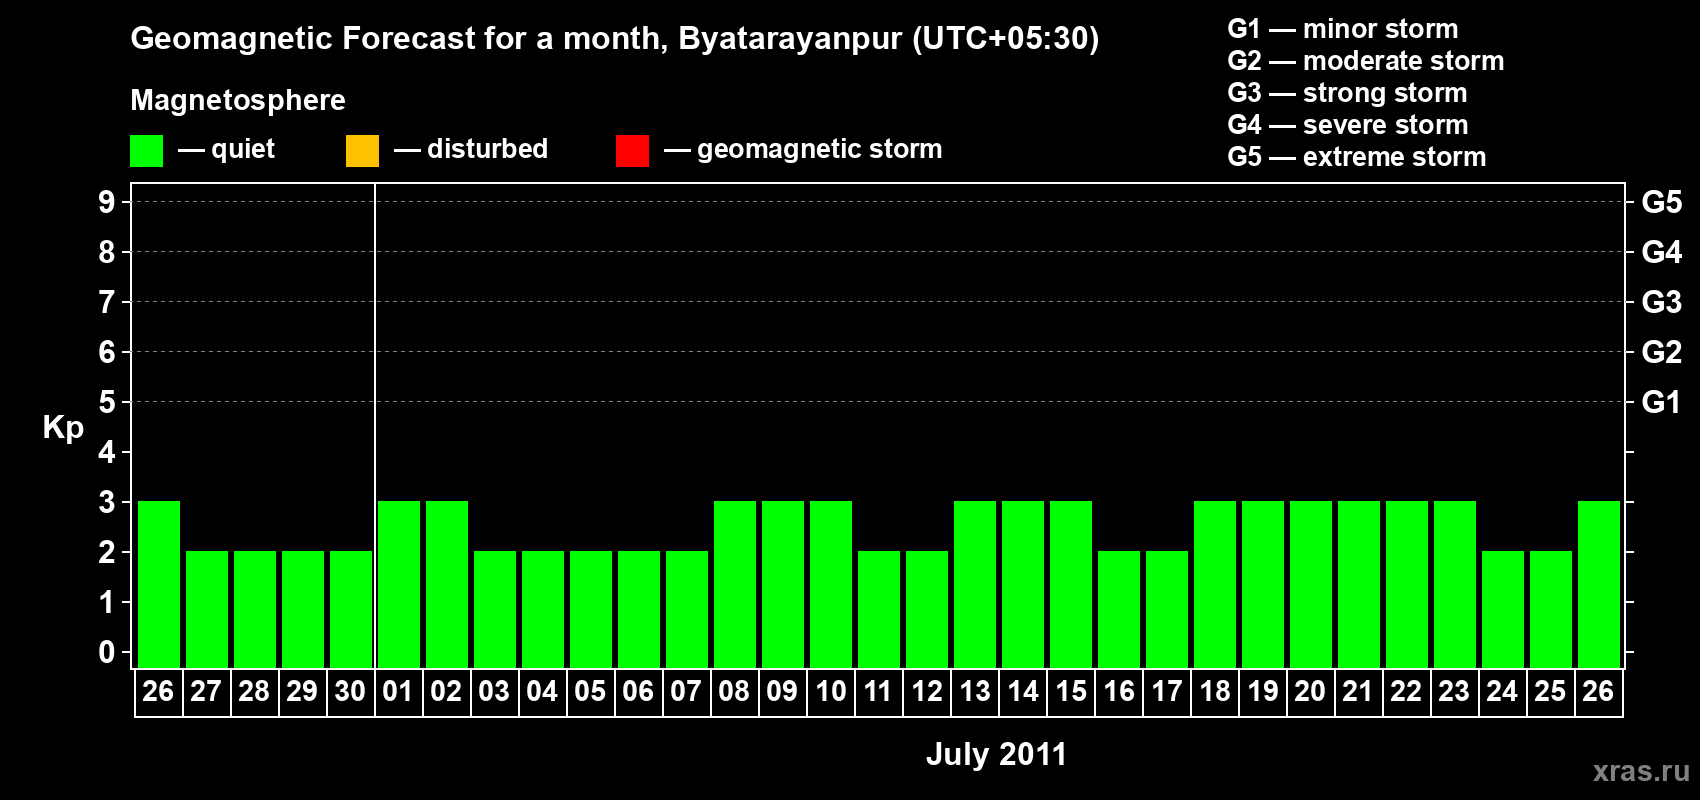
Task: Click date label 28 on x-axis
Action: click(x=254, y=691)
